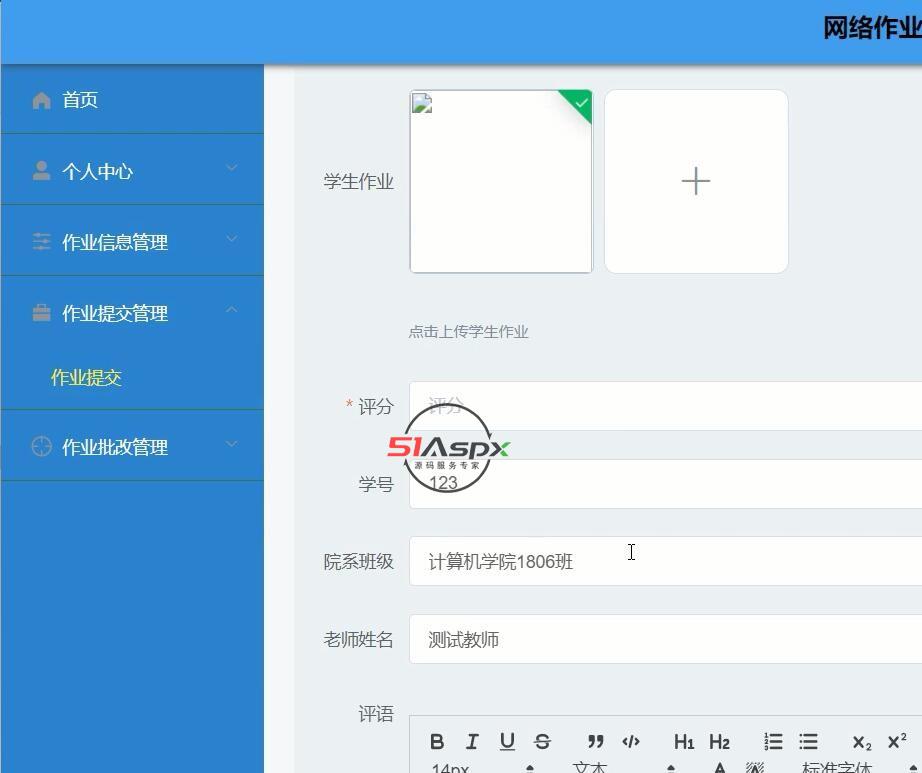The width and height of the screenshot is (922, 773).
Task: Open the 标准字体 font family dropdown
Action: 858,767
